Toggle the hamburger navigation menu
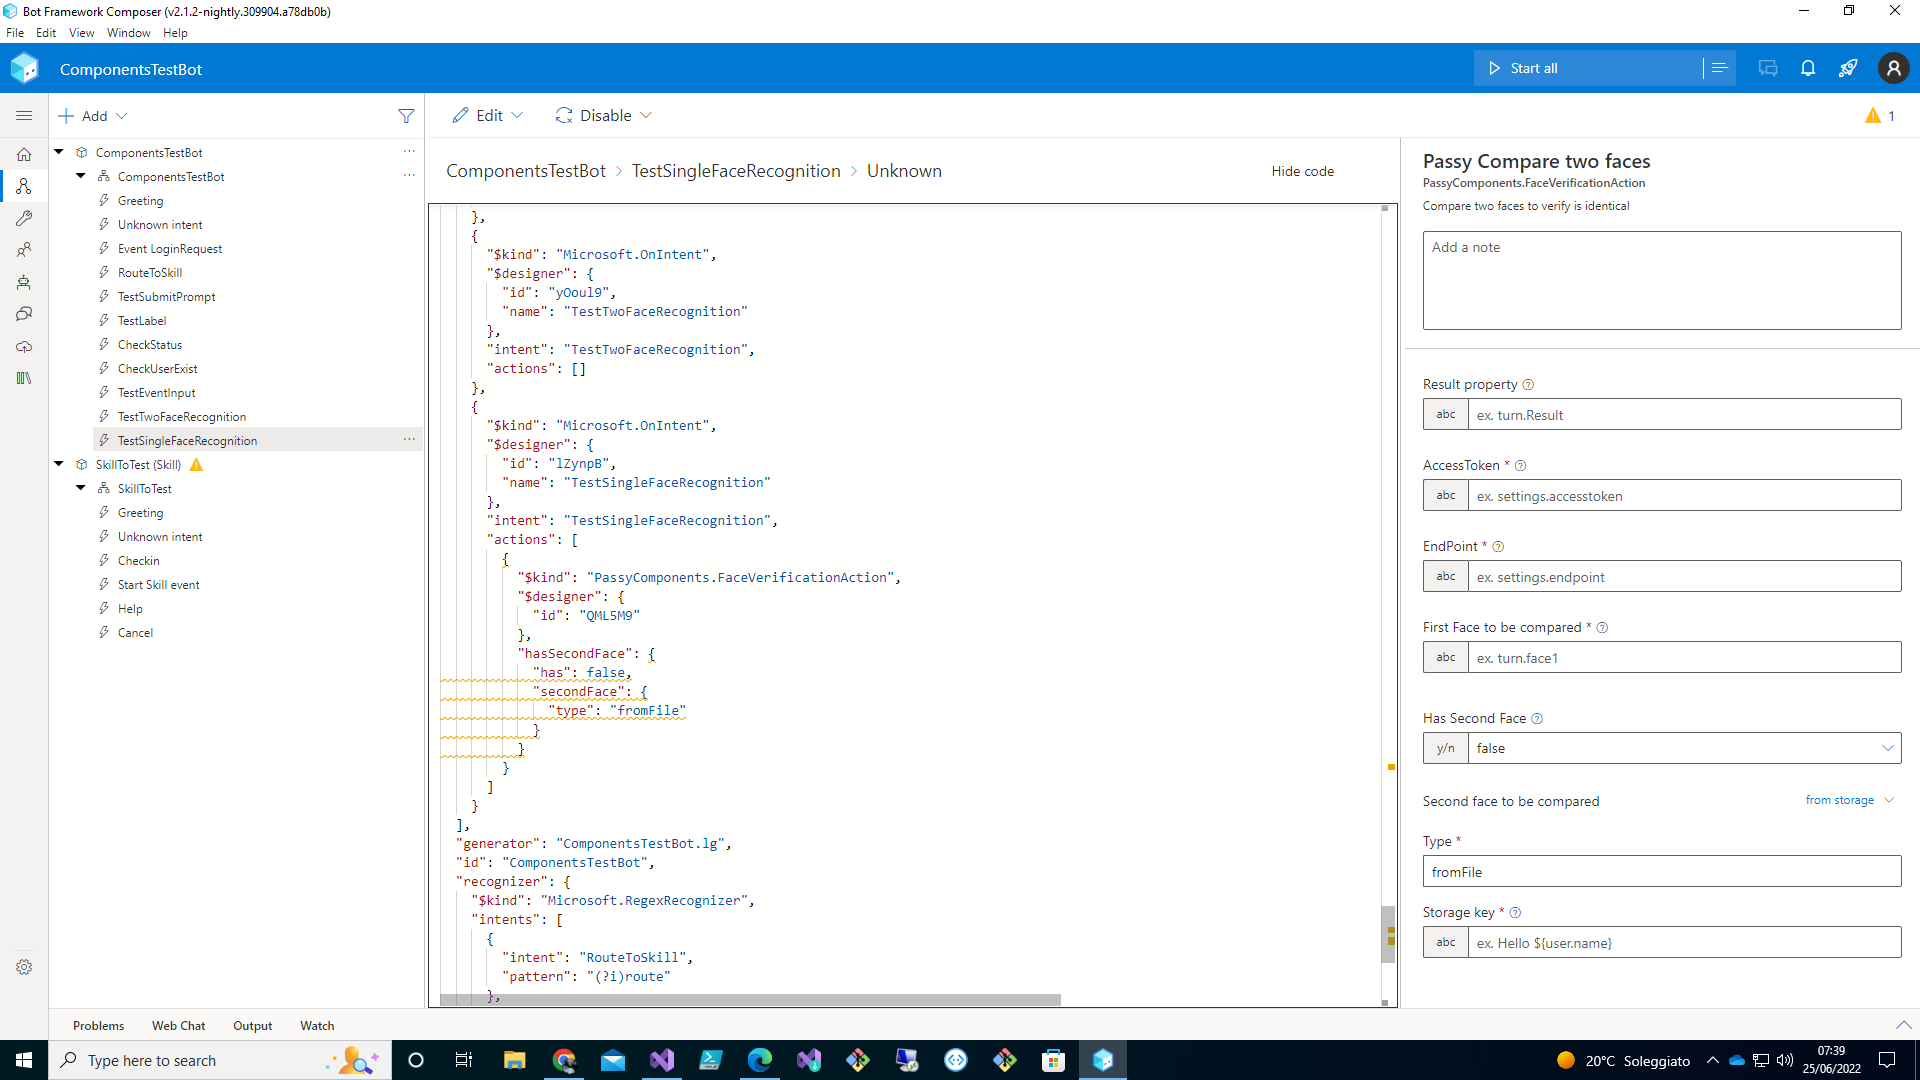 pos(24,116)
